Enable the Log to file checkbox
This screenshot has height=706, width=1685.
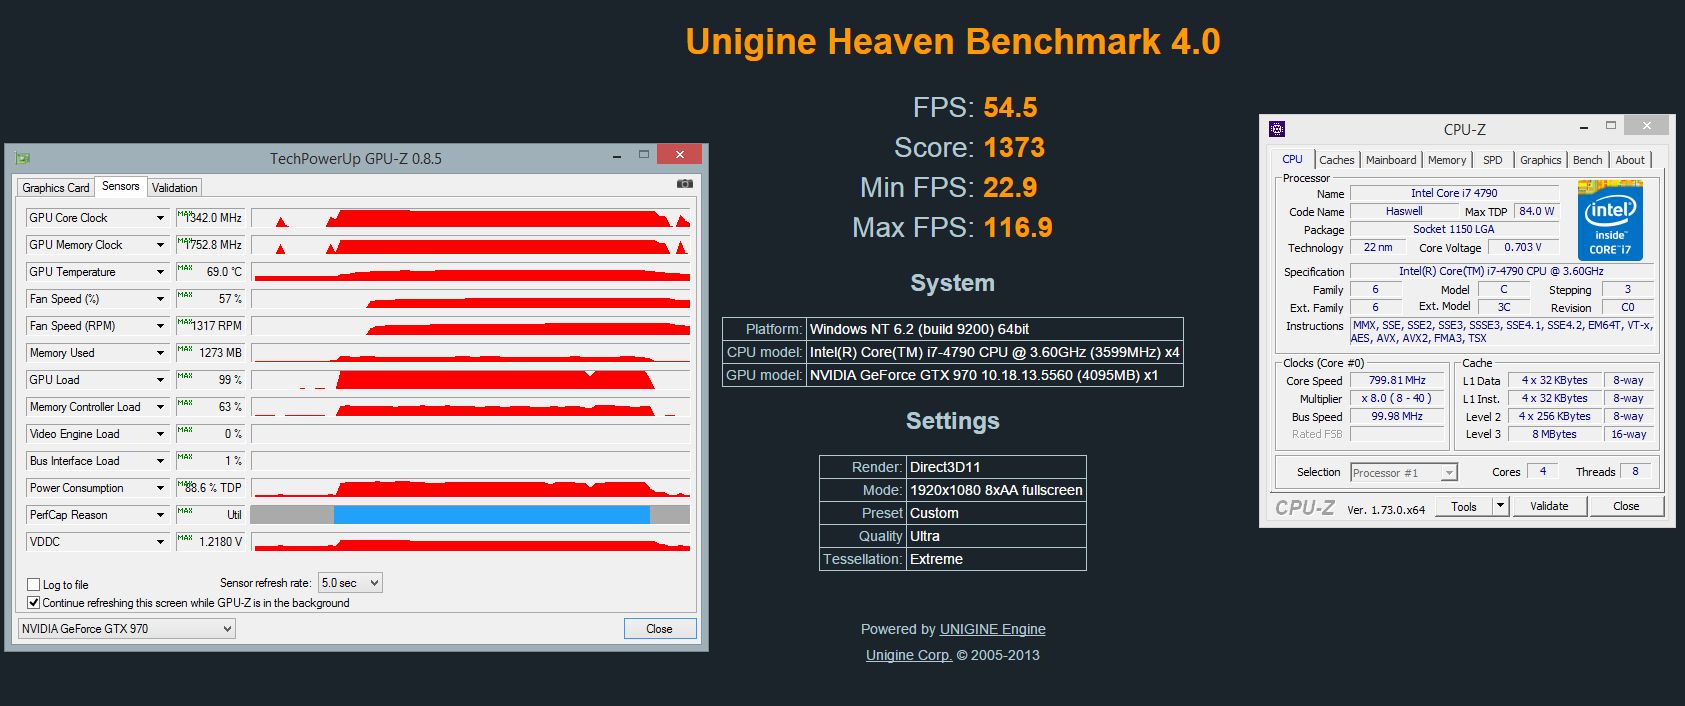[x=34, y=585]
